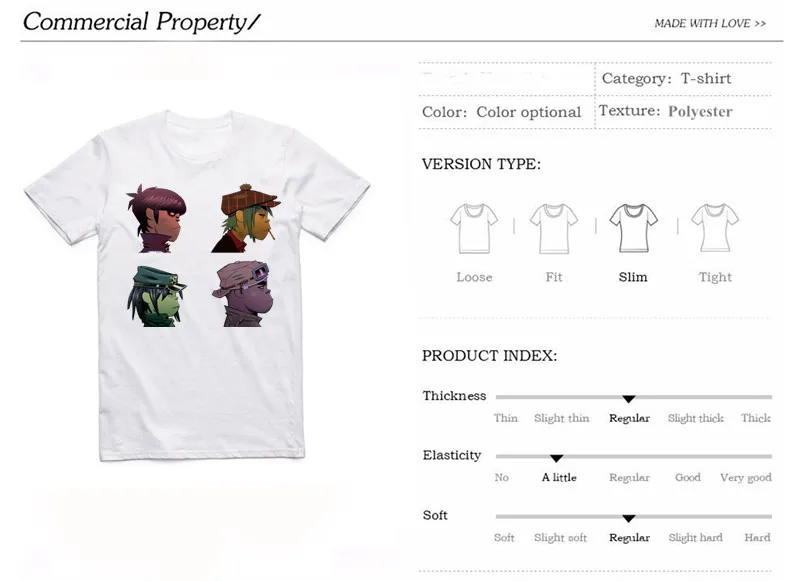This screenshot has height=581, width=800.
Task: Click the goggles-wearing purple character print
Action: coord(242,294)
